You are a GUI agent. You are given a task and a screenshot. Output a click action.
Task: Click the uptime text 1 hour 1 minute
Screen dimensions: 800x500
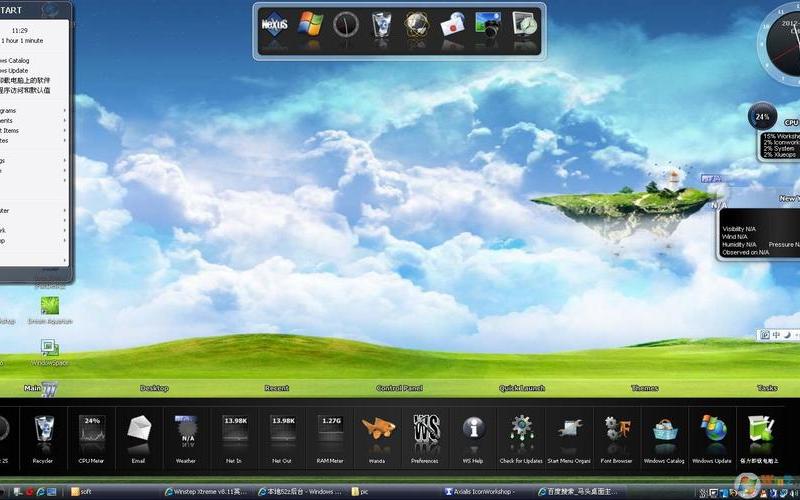[x=22, y=41]
